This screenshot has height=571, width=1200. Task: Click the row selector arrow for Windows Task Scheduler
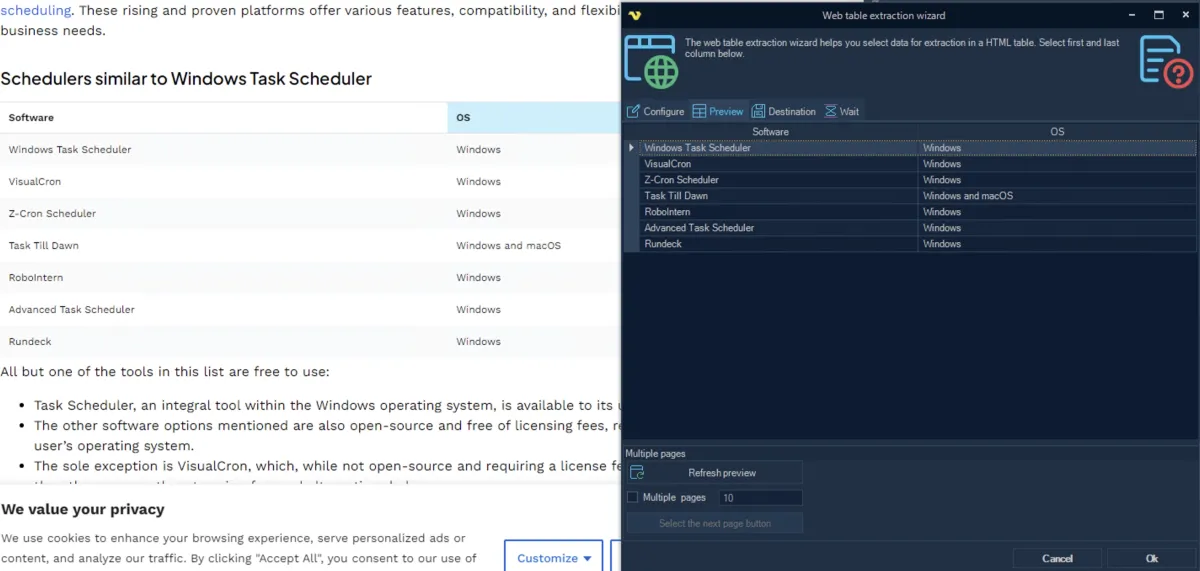(631, 148)
